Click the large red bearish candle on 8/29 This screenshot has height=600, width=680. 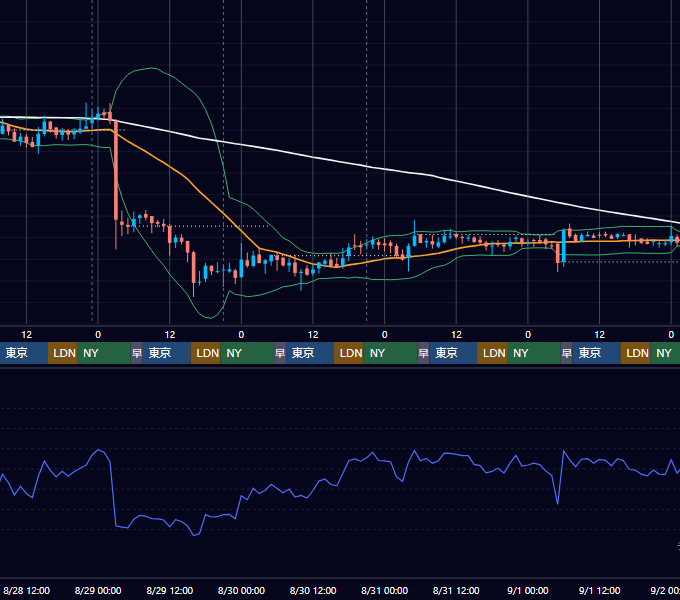(116, 170)
